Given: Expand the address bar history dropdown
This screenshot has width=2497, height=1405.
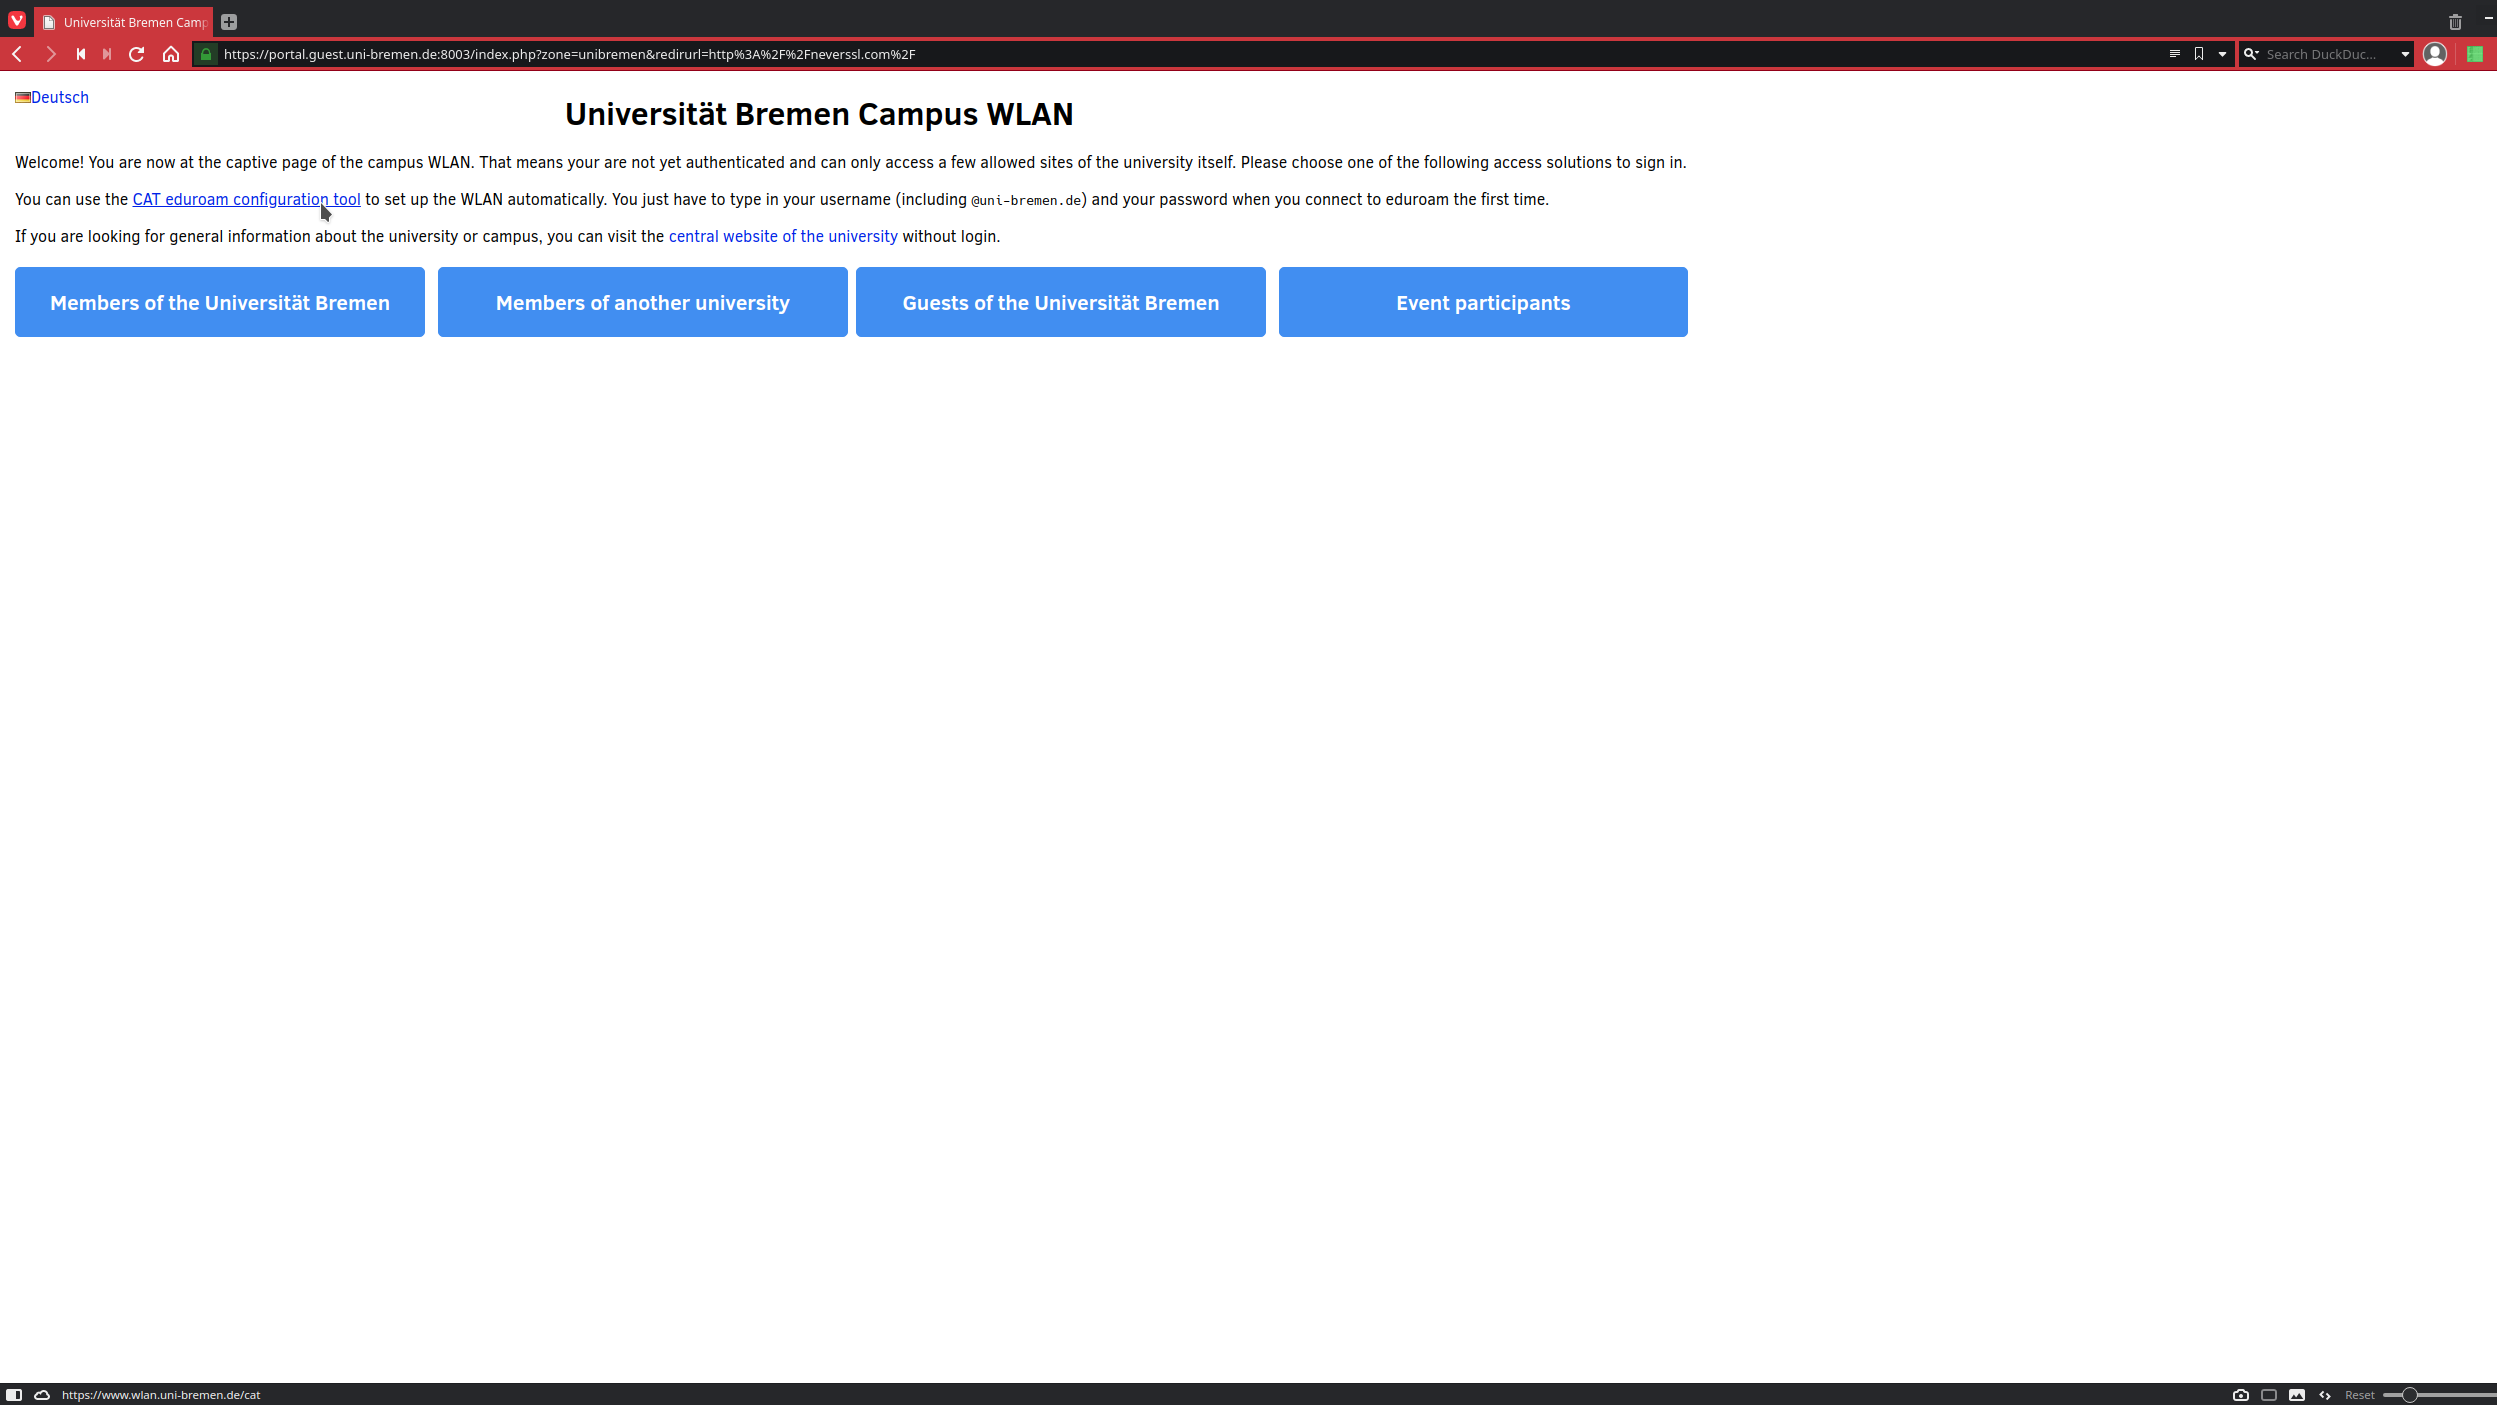Looking at the screenshot, I should (2222, 54).
